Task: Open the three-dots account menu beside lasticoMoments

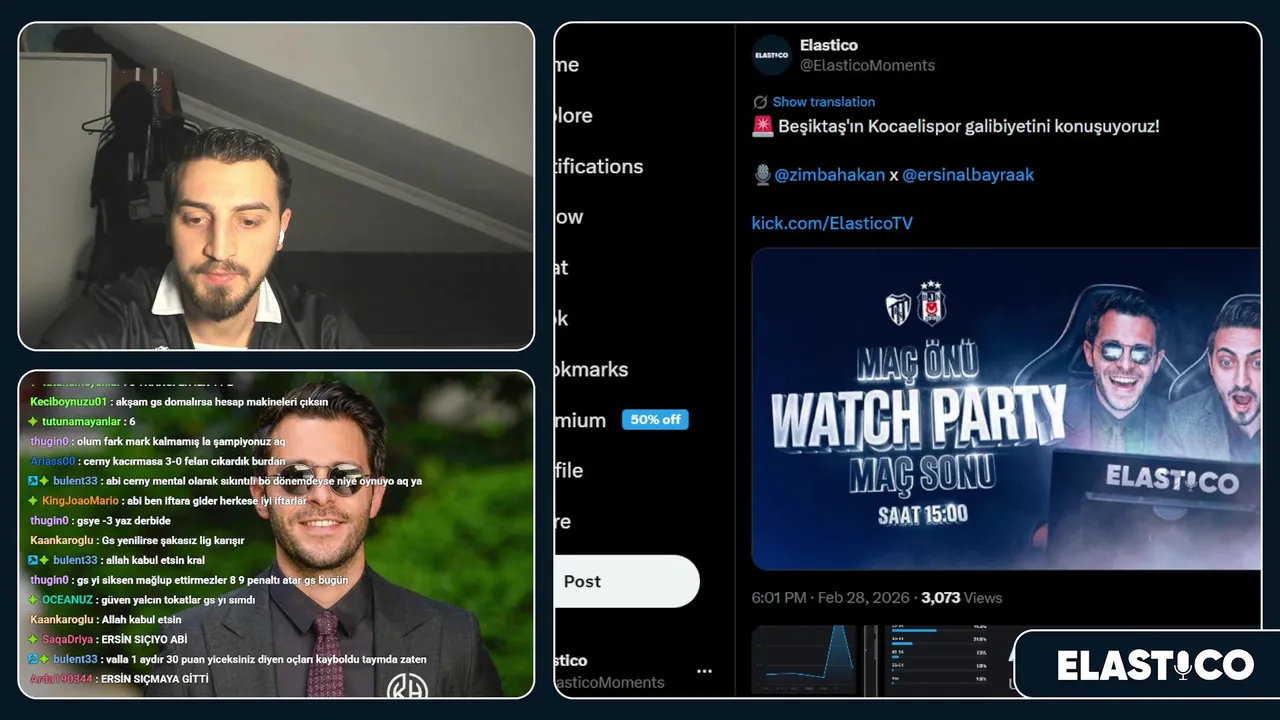Action: [x=704, y=671]
